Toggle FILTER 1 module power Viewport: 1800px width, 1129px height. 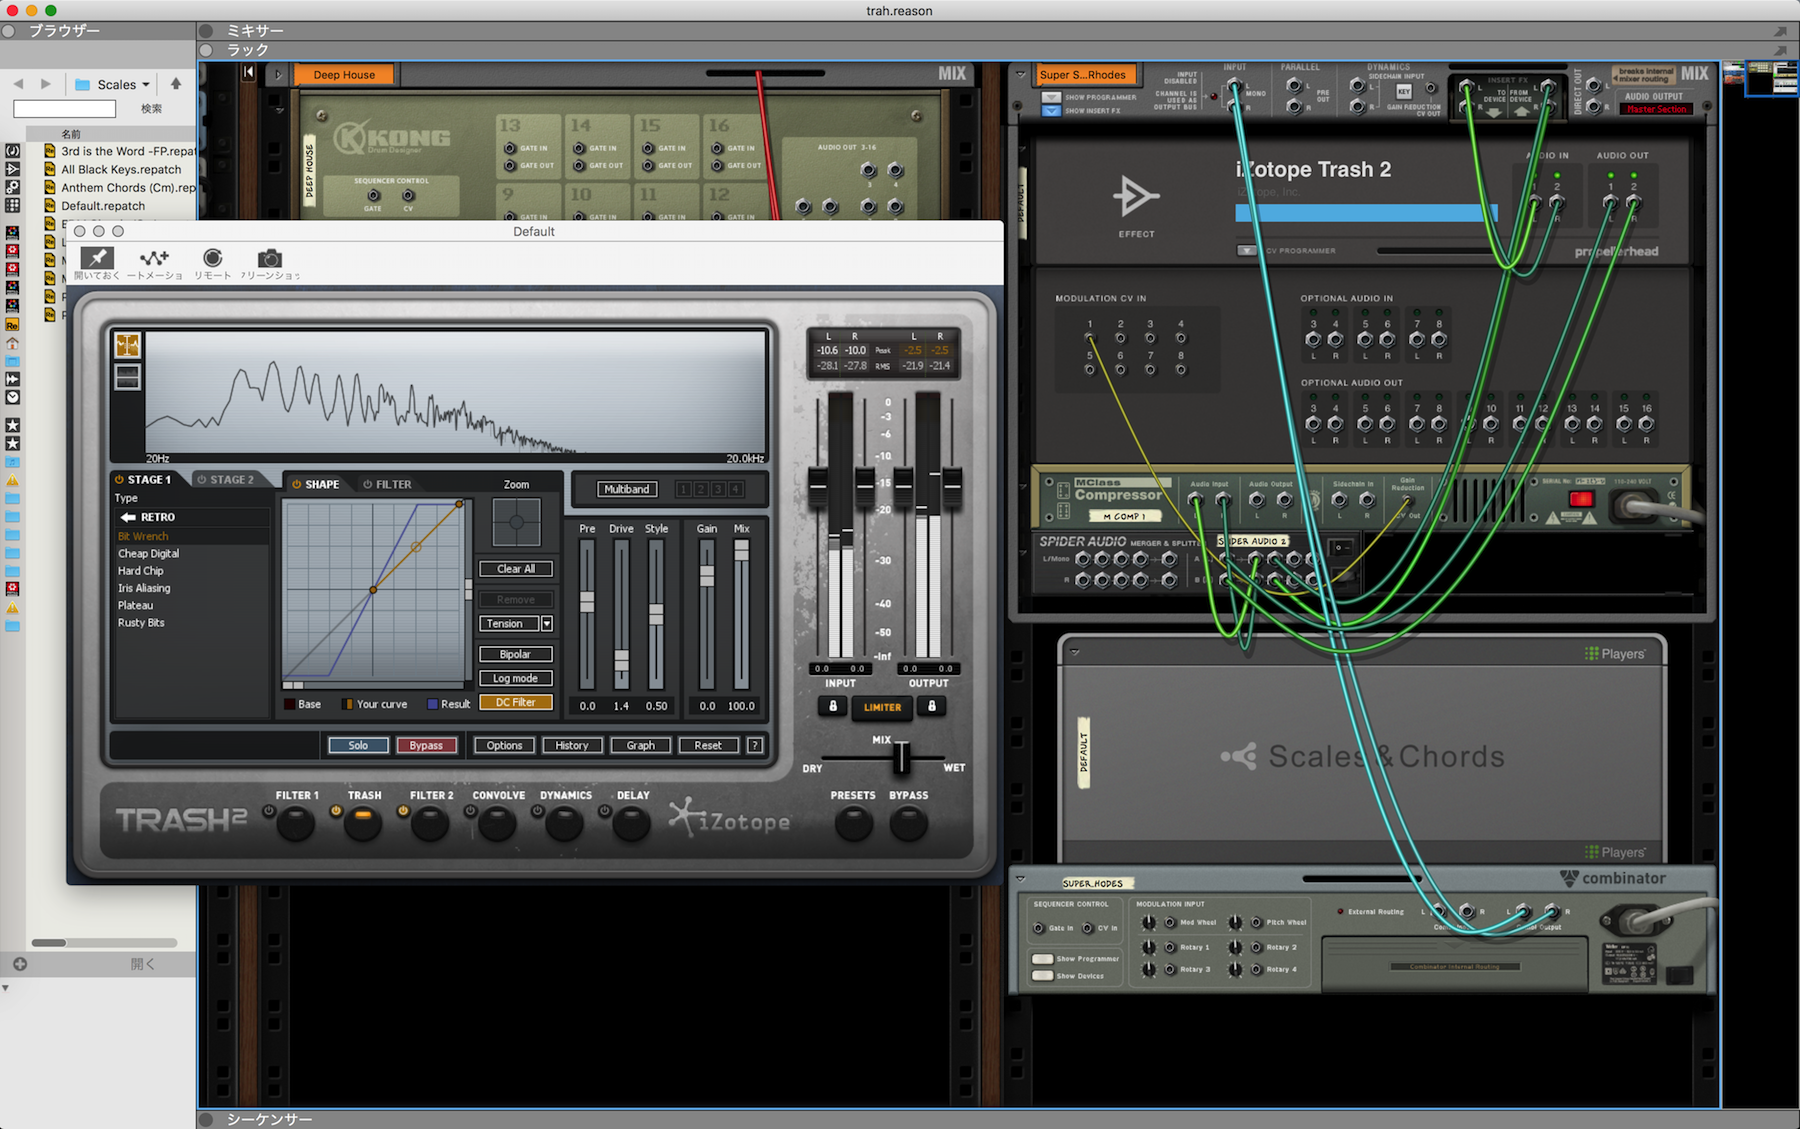point(269,811)
